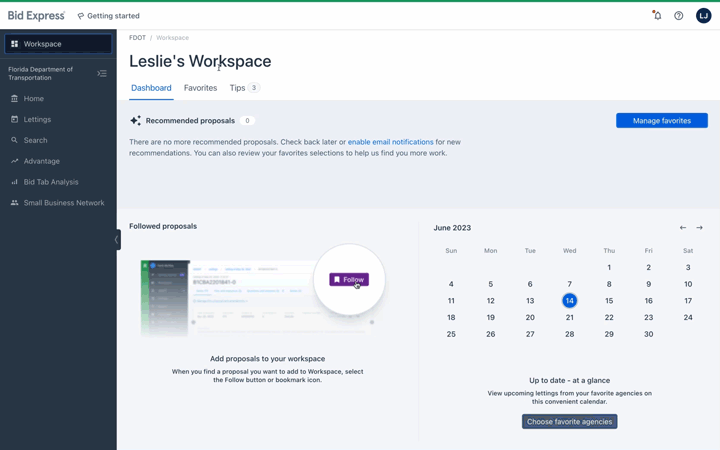Click the Manage favorites button
Screen dimensions: 720x450
(x=661, y=121)
